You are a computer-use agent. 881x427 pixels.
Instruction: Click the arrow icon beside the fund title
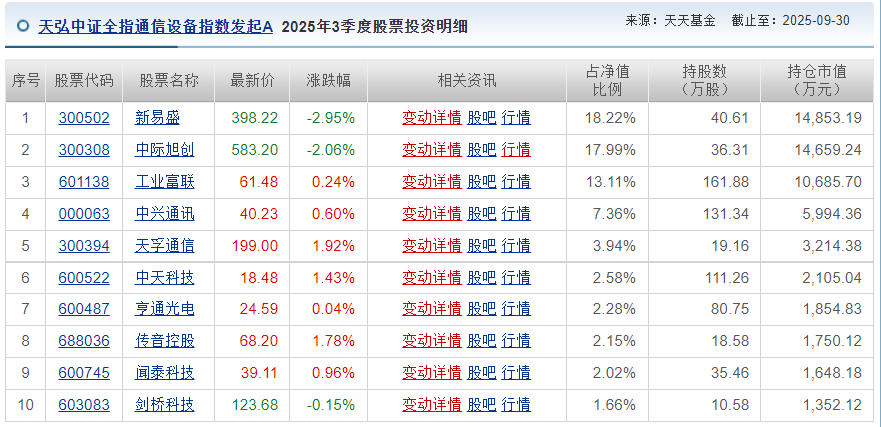(x=23, y=27)
